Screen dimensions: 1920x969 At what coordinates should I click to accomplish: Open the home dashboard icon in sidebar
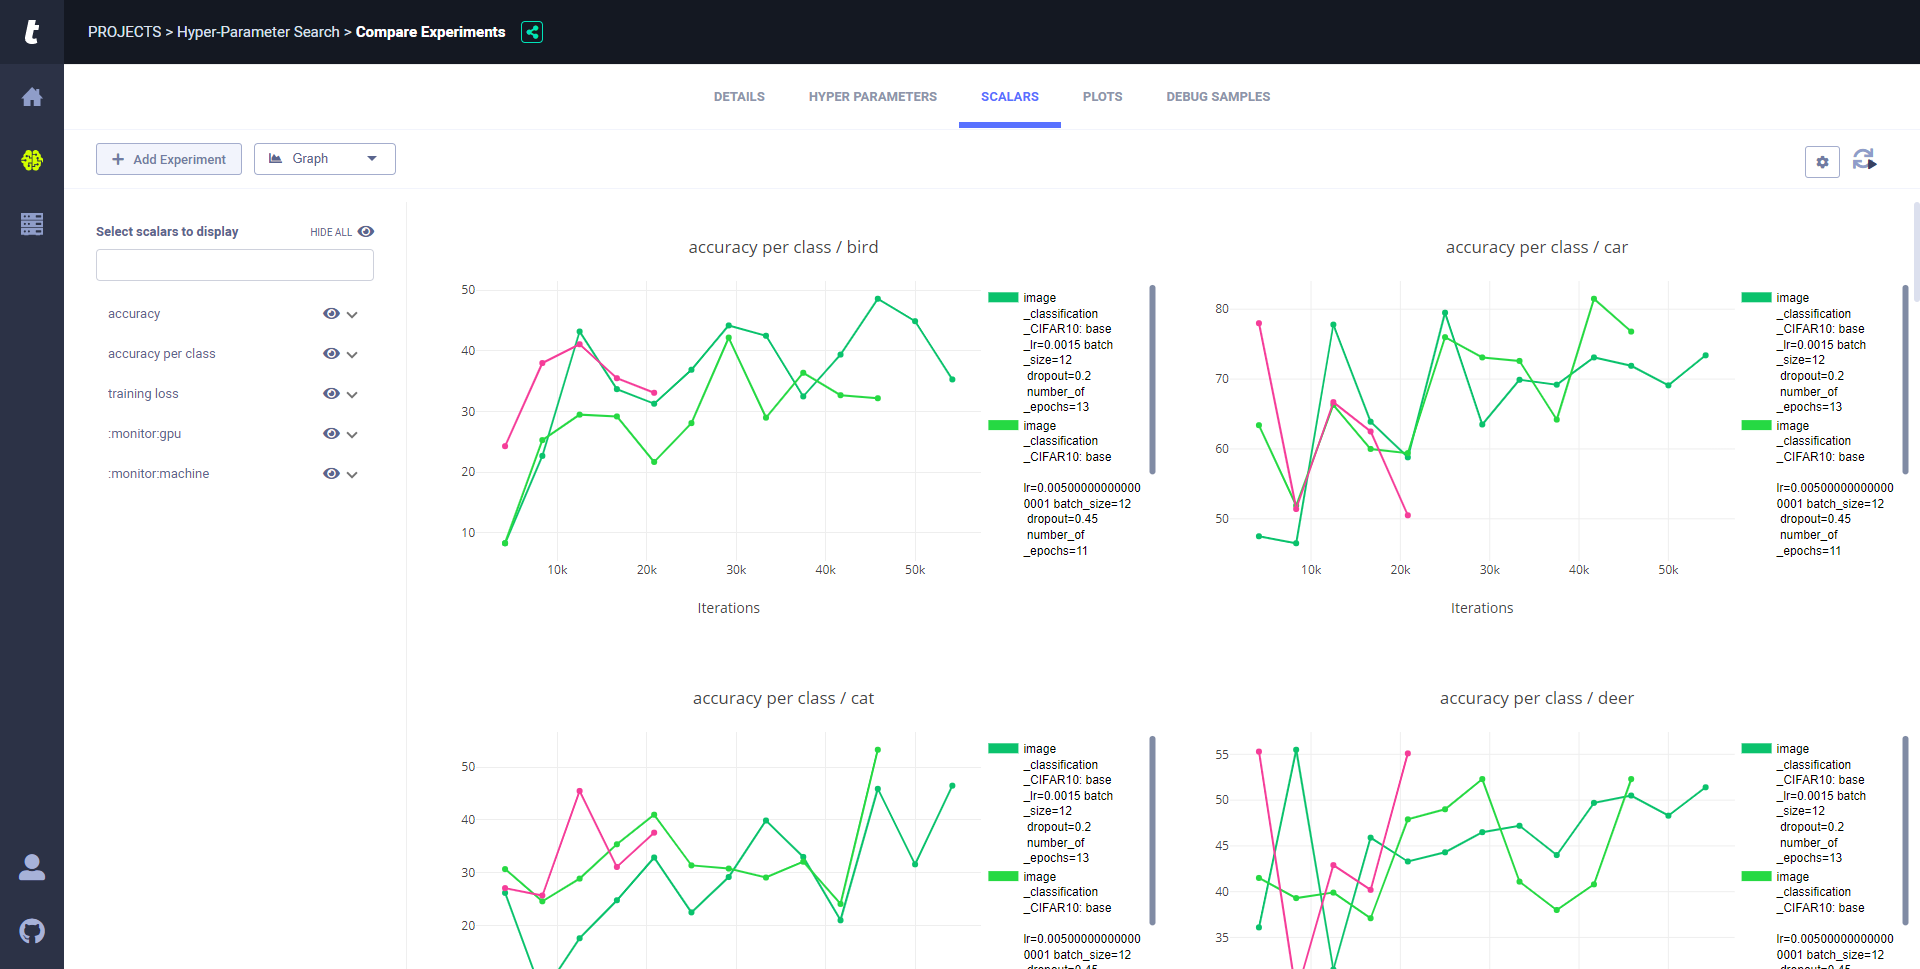[32, 97]
